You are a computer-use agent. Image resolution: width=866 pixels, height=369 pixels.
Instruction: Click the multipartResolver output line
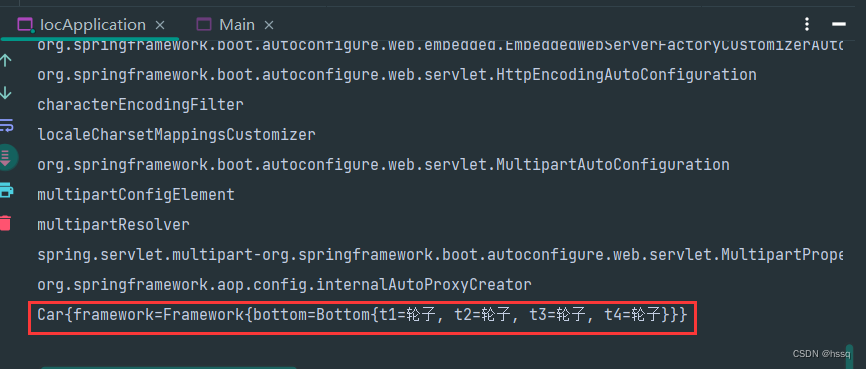tap(113, 225)
